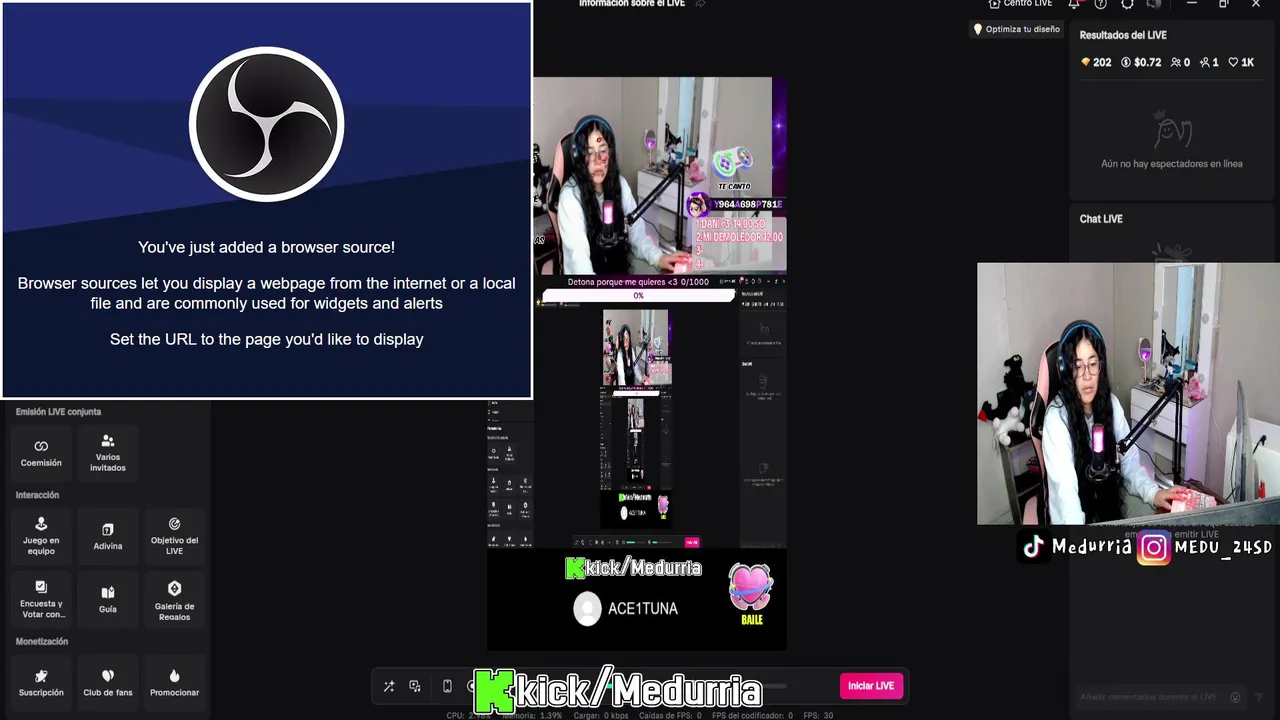Click the ACE1TUNA overlay label
Viewport: 1280px width, 720px height.
click(643, 608)
